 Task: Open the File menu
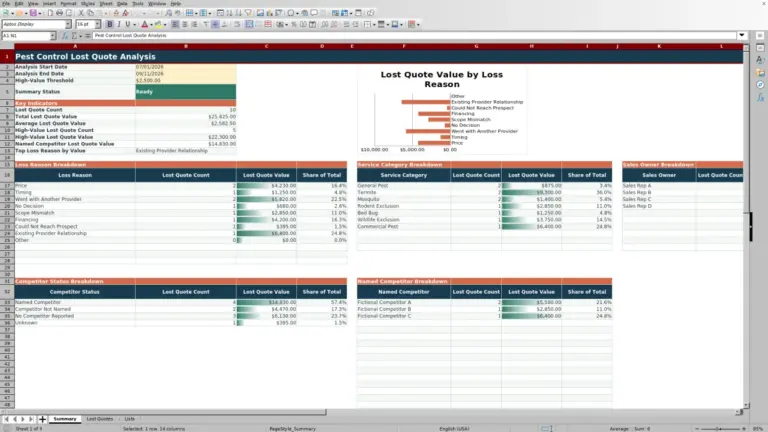(x=6, y=3)
